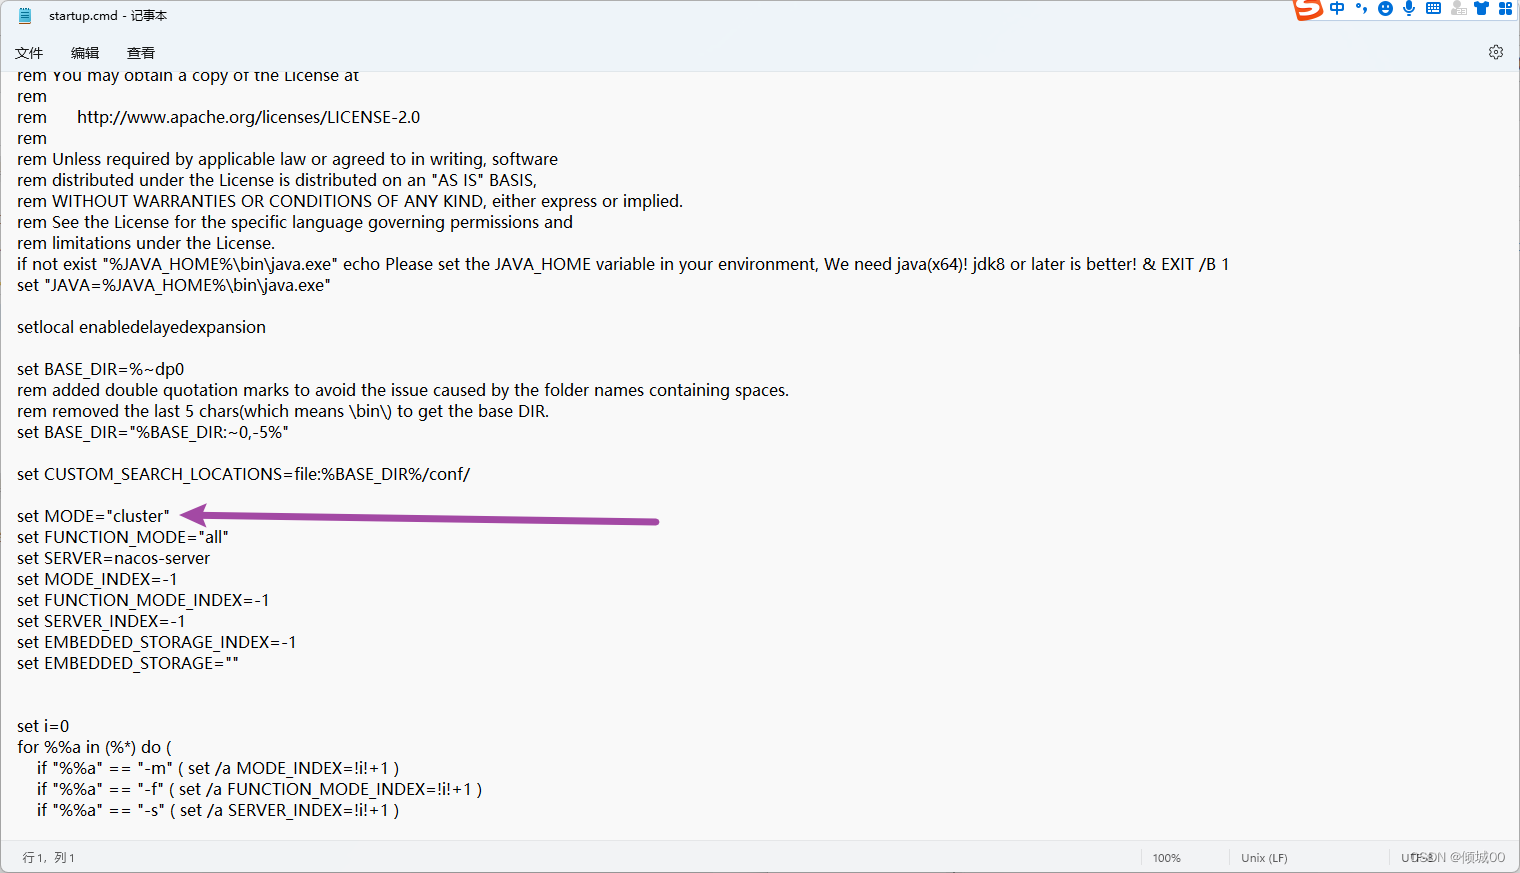Click the 'for %%a in (%*) do (' line
Image resolution: width=1520 pixels, height=873 pixels.
coord(94,747)
